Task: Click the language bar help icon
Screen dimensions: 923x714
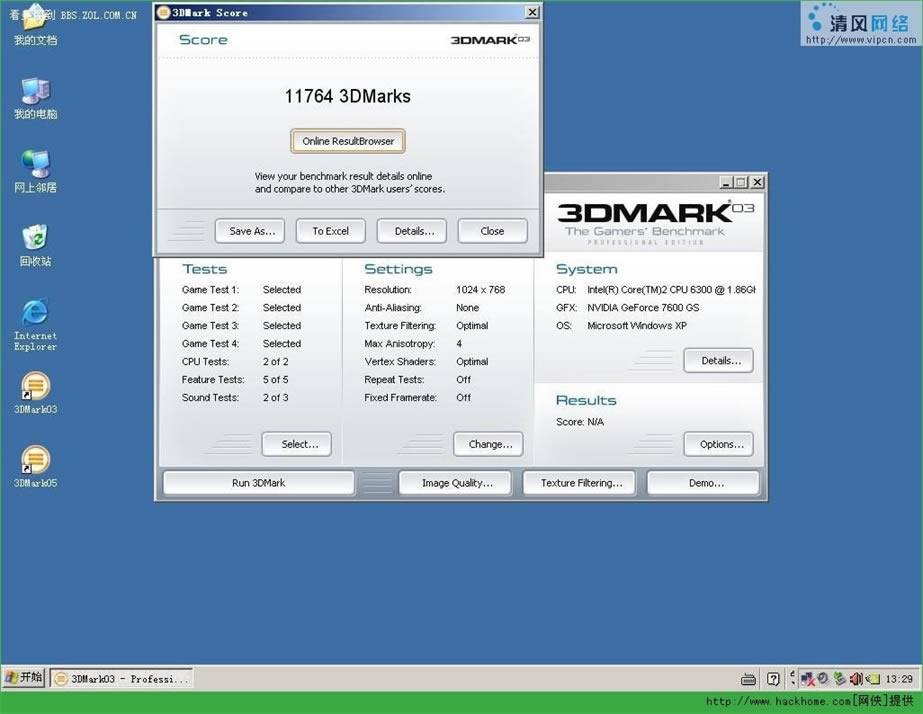Action: point(773,679)
